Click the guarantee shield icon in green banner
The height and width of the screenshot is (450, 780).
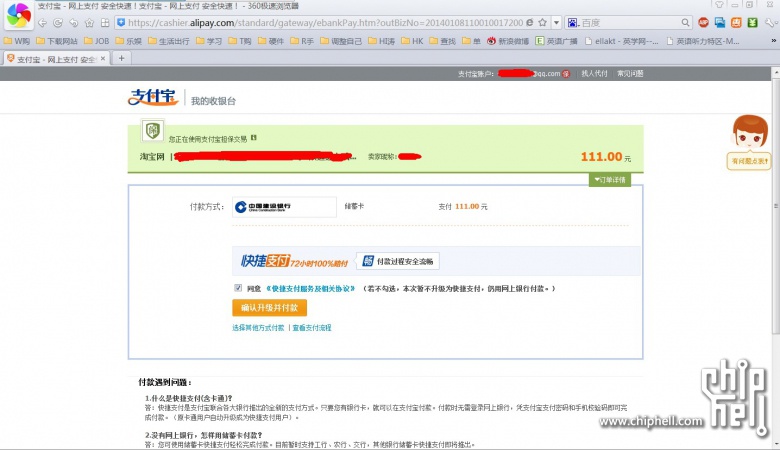153,131
